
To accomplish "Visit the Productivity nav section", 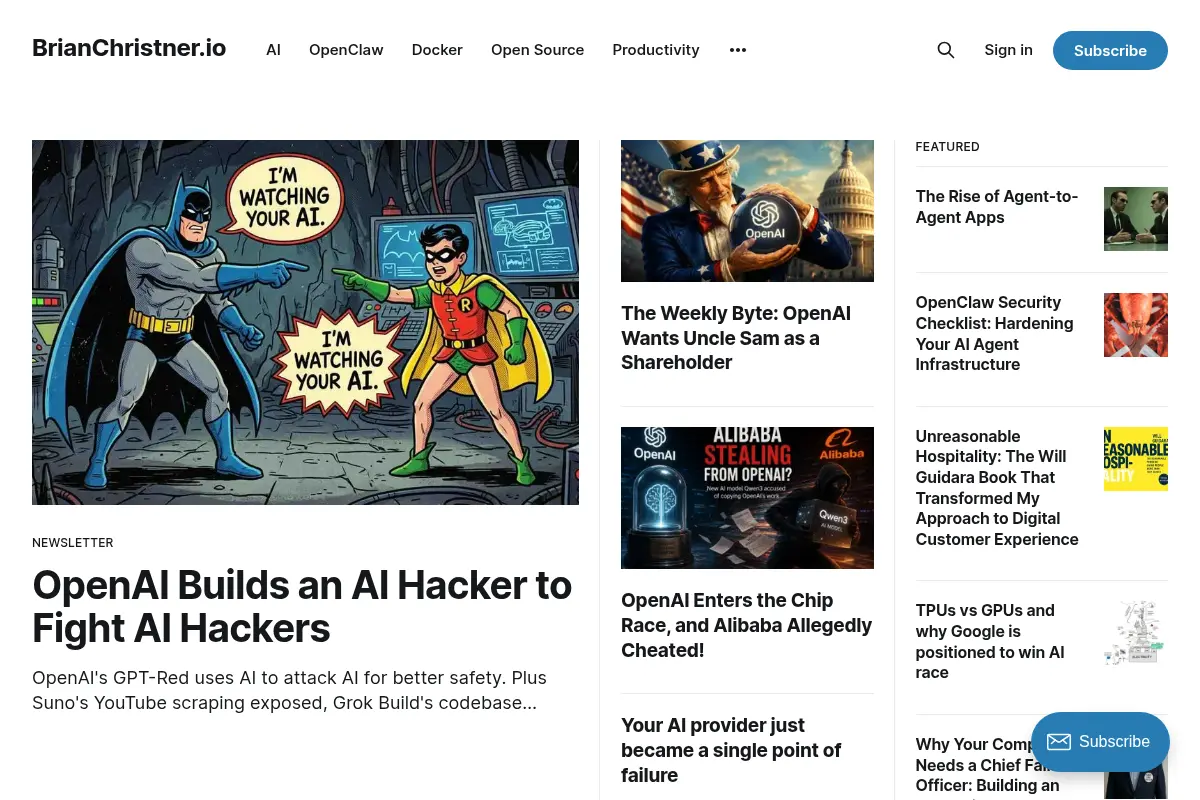I will (x=656, y=50).
